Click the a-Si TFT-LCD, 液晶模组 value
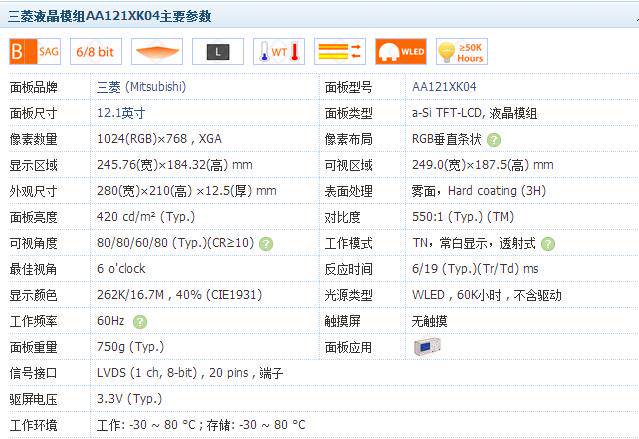639x439 pixels. click(x=474, y=113)
